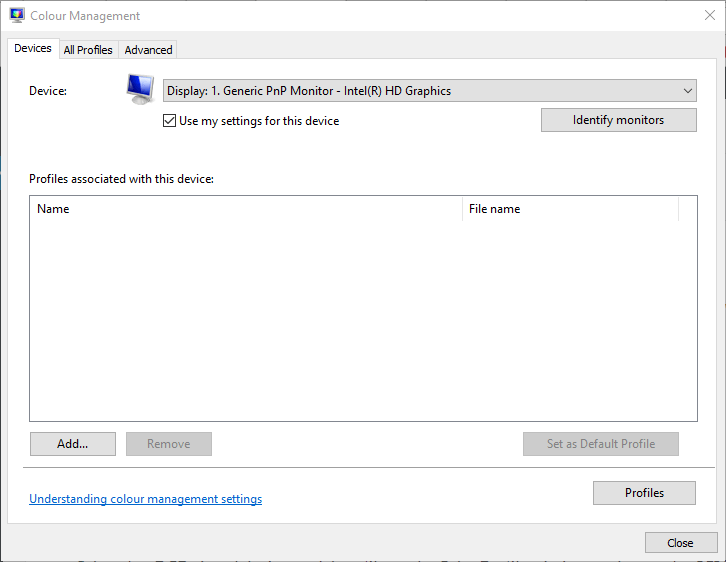Open the Advanced tab
The width and height of the screenshot is (726, 562).
148,50
